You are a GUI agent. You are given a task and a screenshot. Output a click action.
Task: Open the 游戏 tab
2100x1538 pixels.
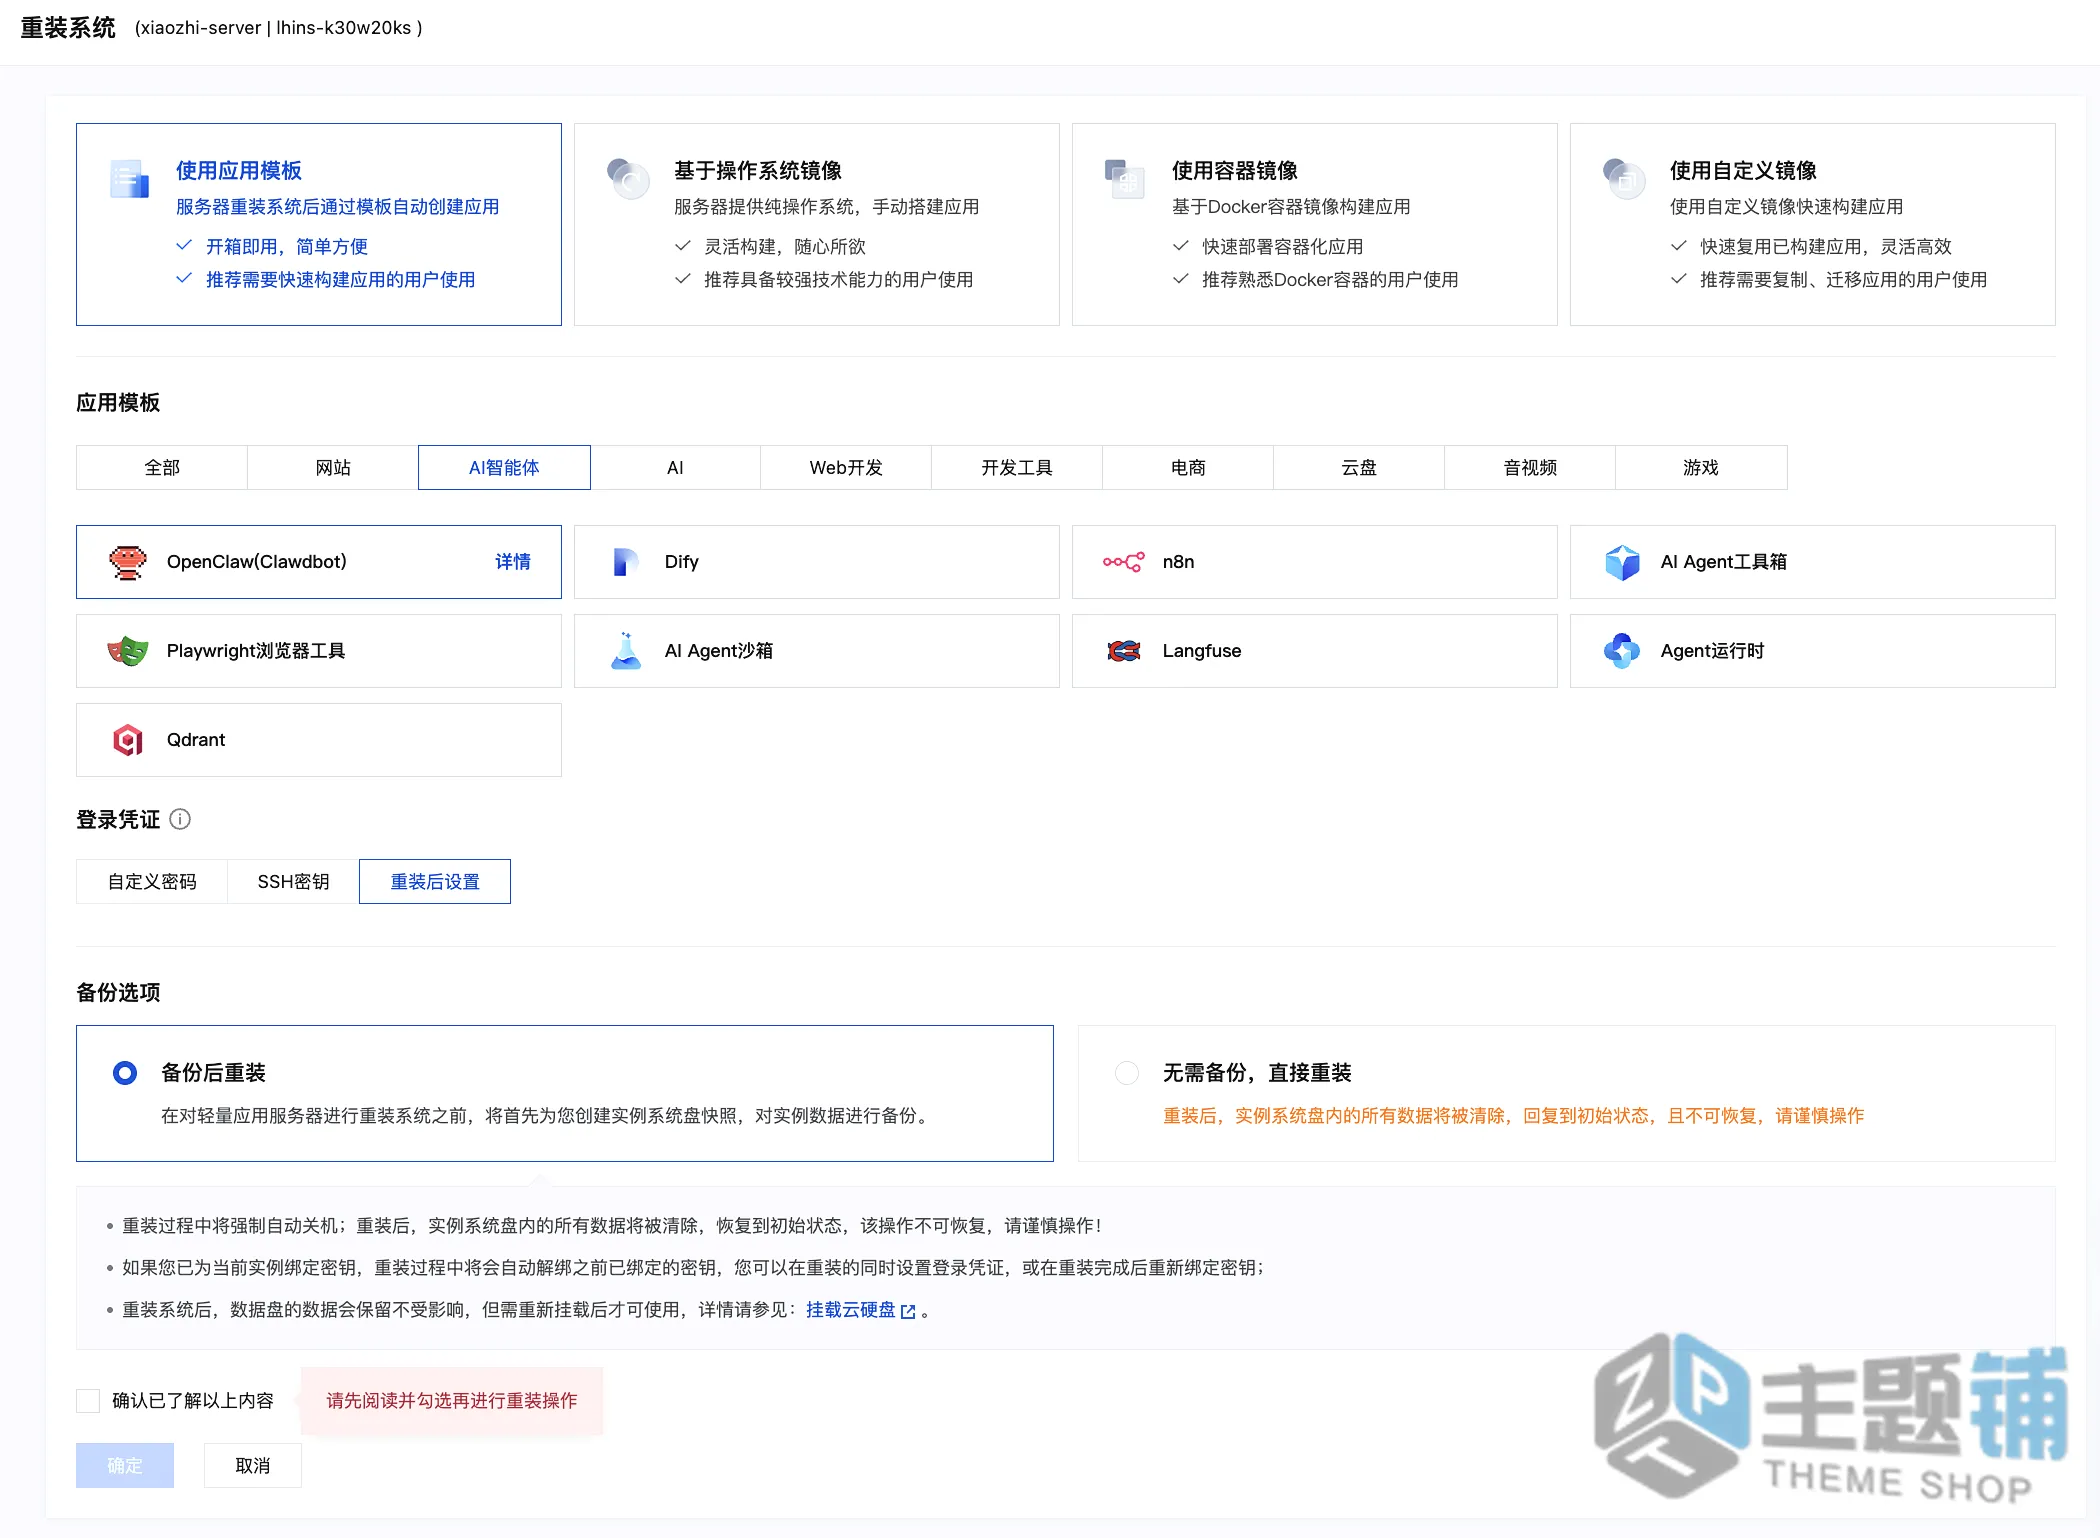click(x=1701, y=468)
